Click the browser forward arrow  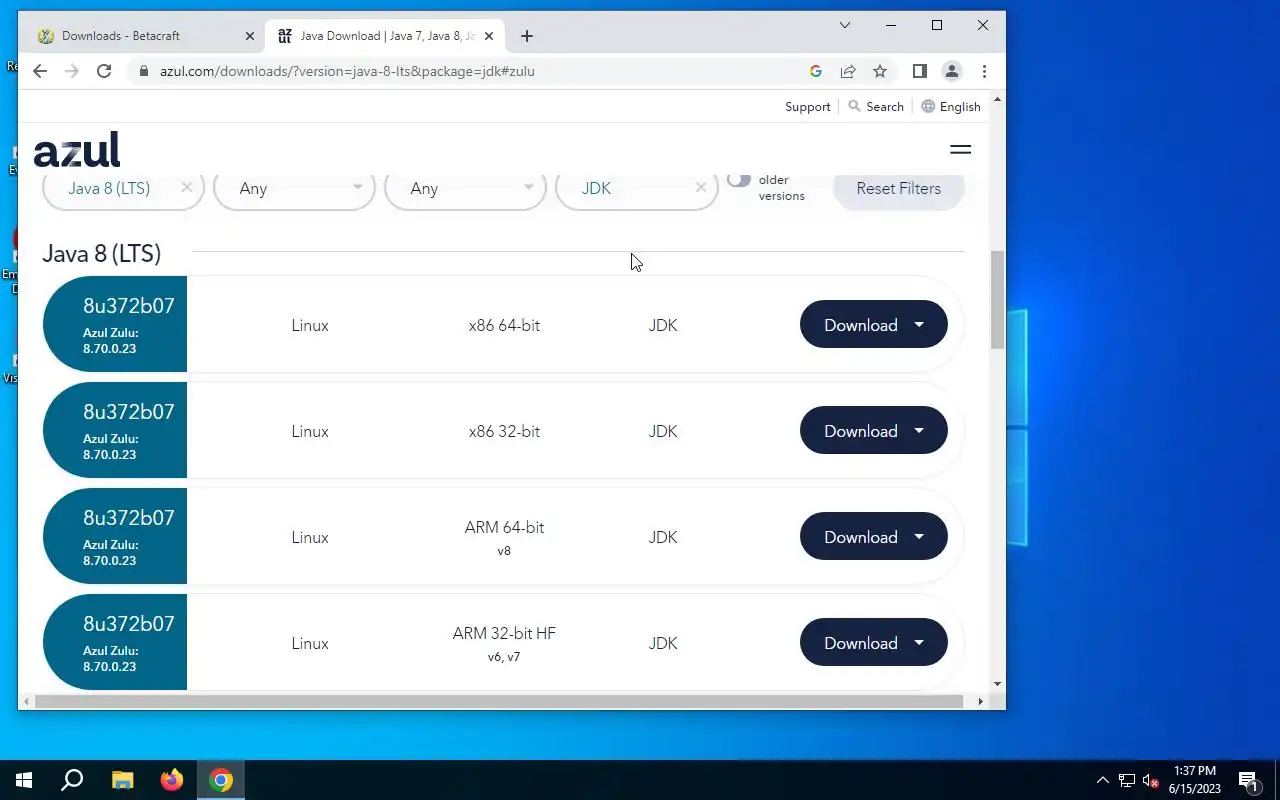pos(72,71)
